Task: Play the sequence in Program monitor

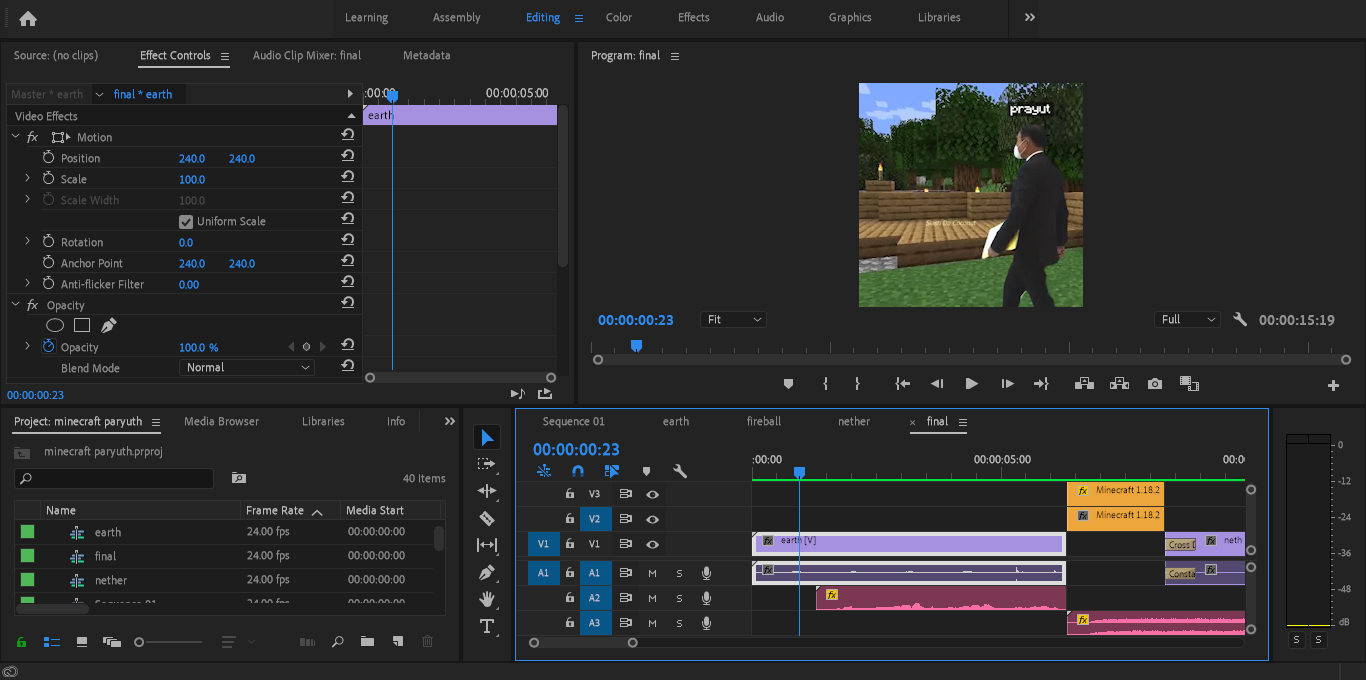Action: click(971, 383)
